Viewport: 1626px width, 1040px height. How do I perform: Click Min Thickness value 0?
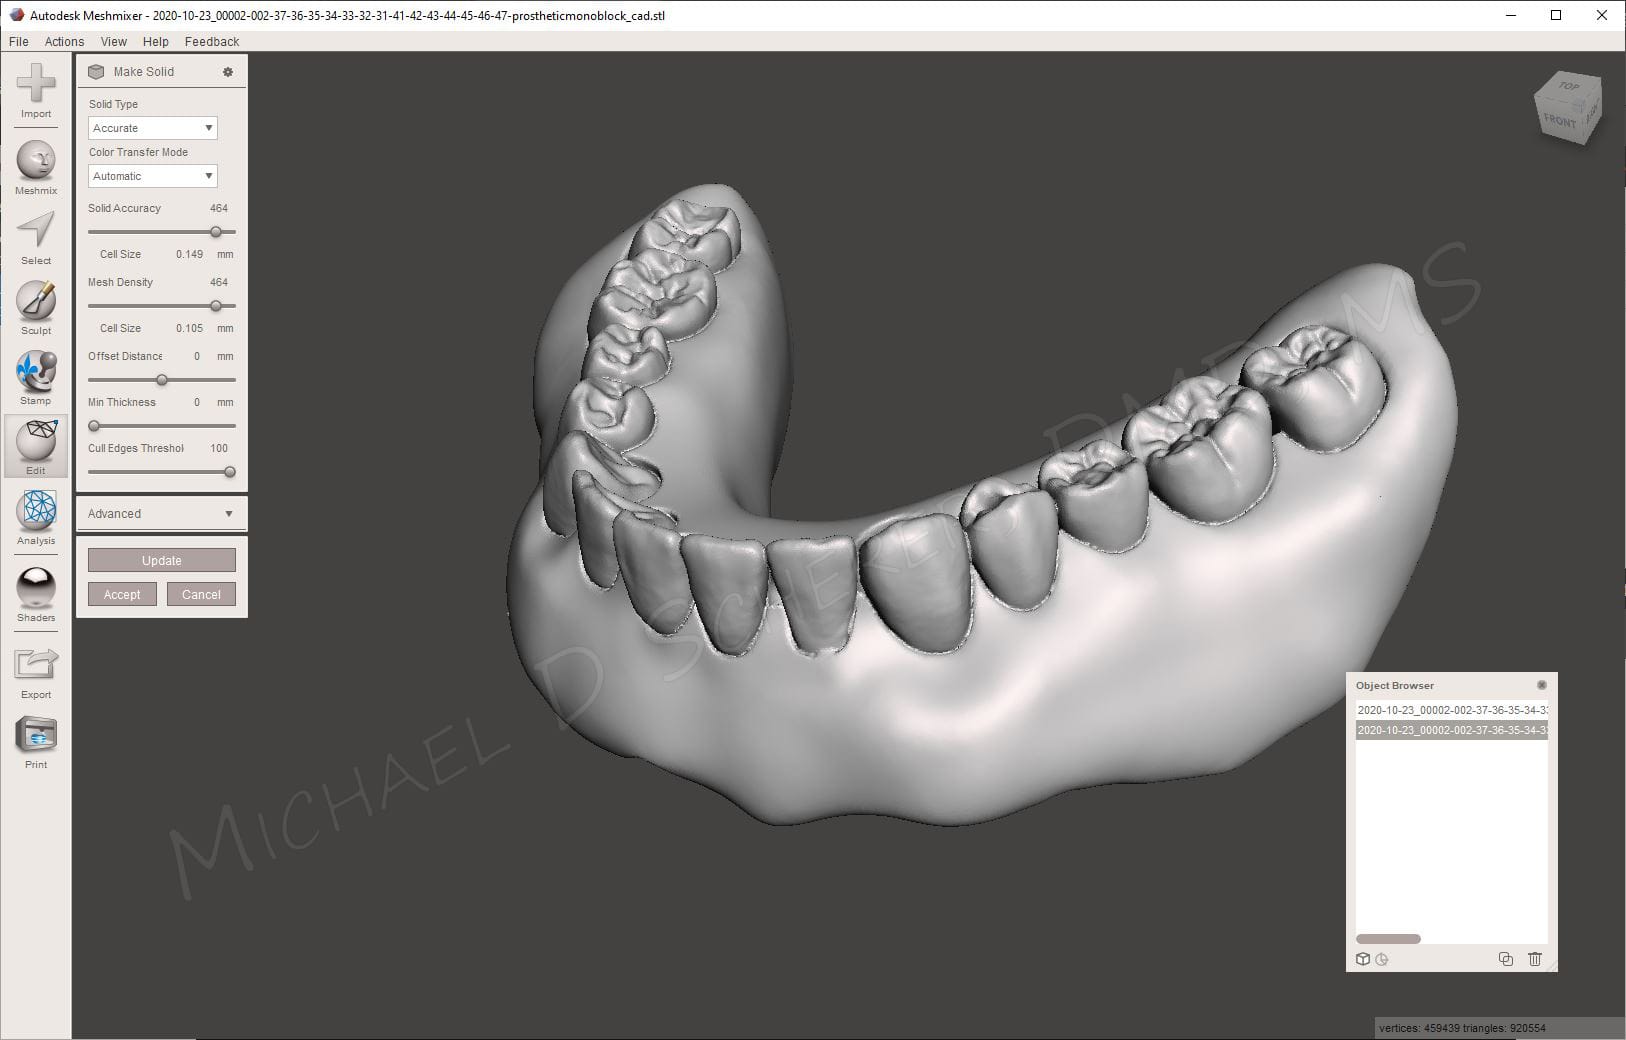197,402
